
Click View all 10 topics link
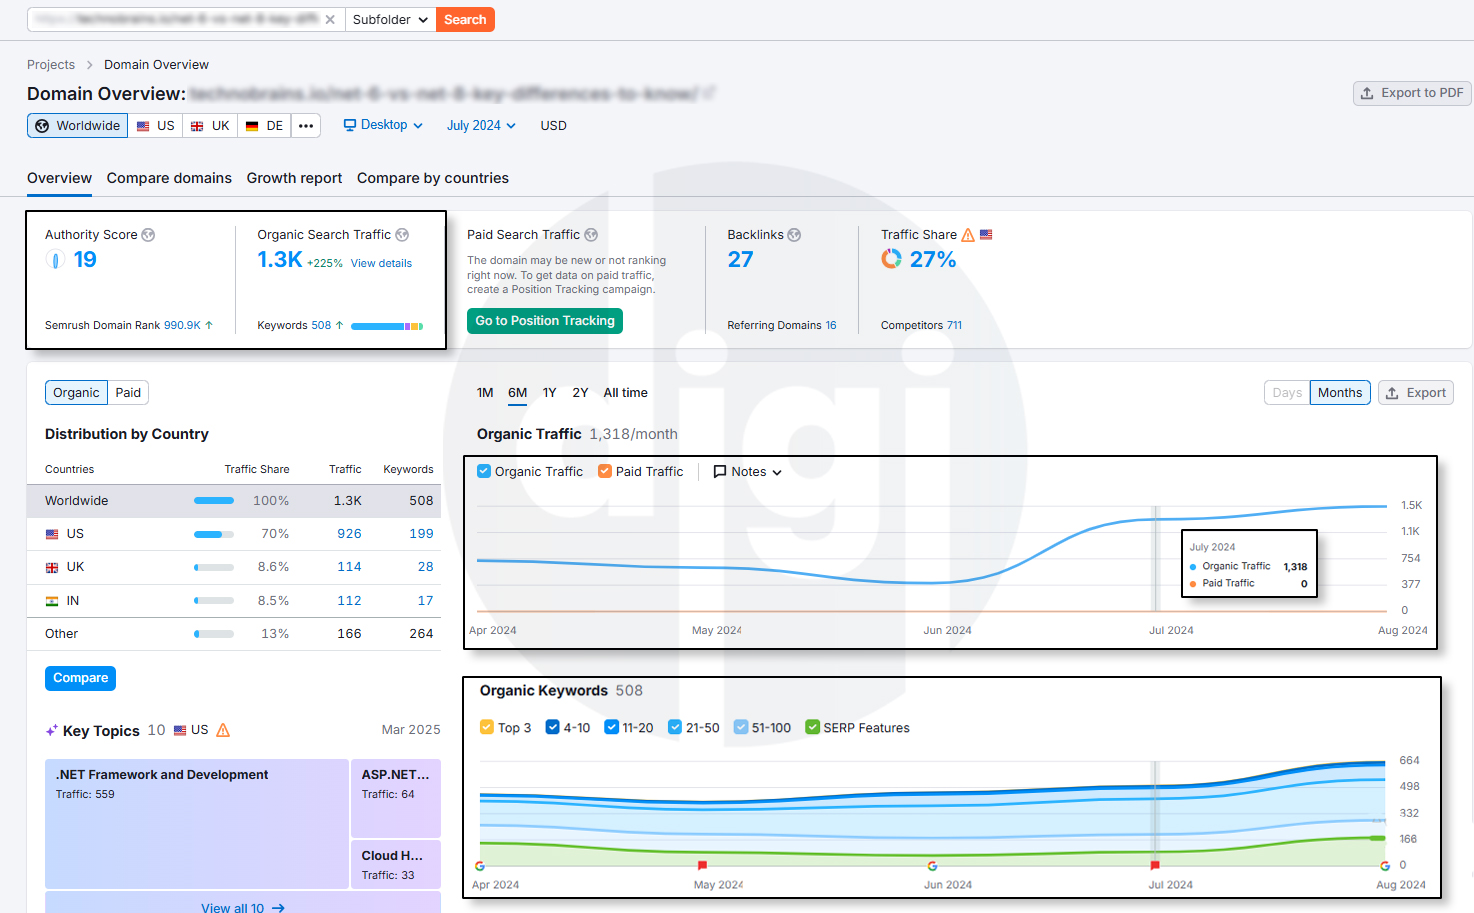pyautogui.click(x=243, y=908)
